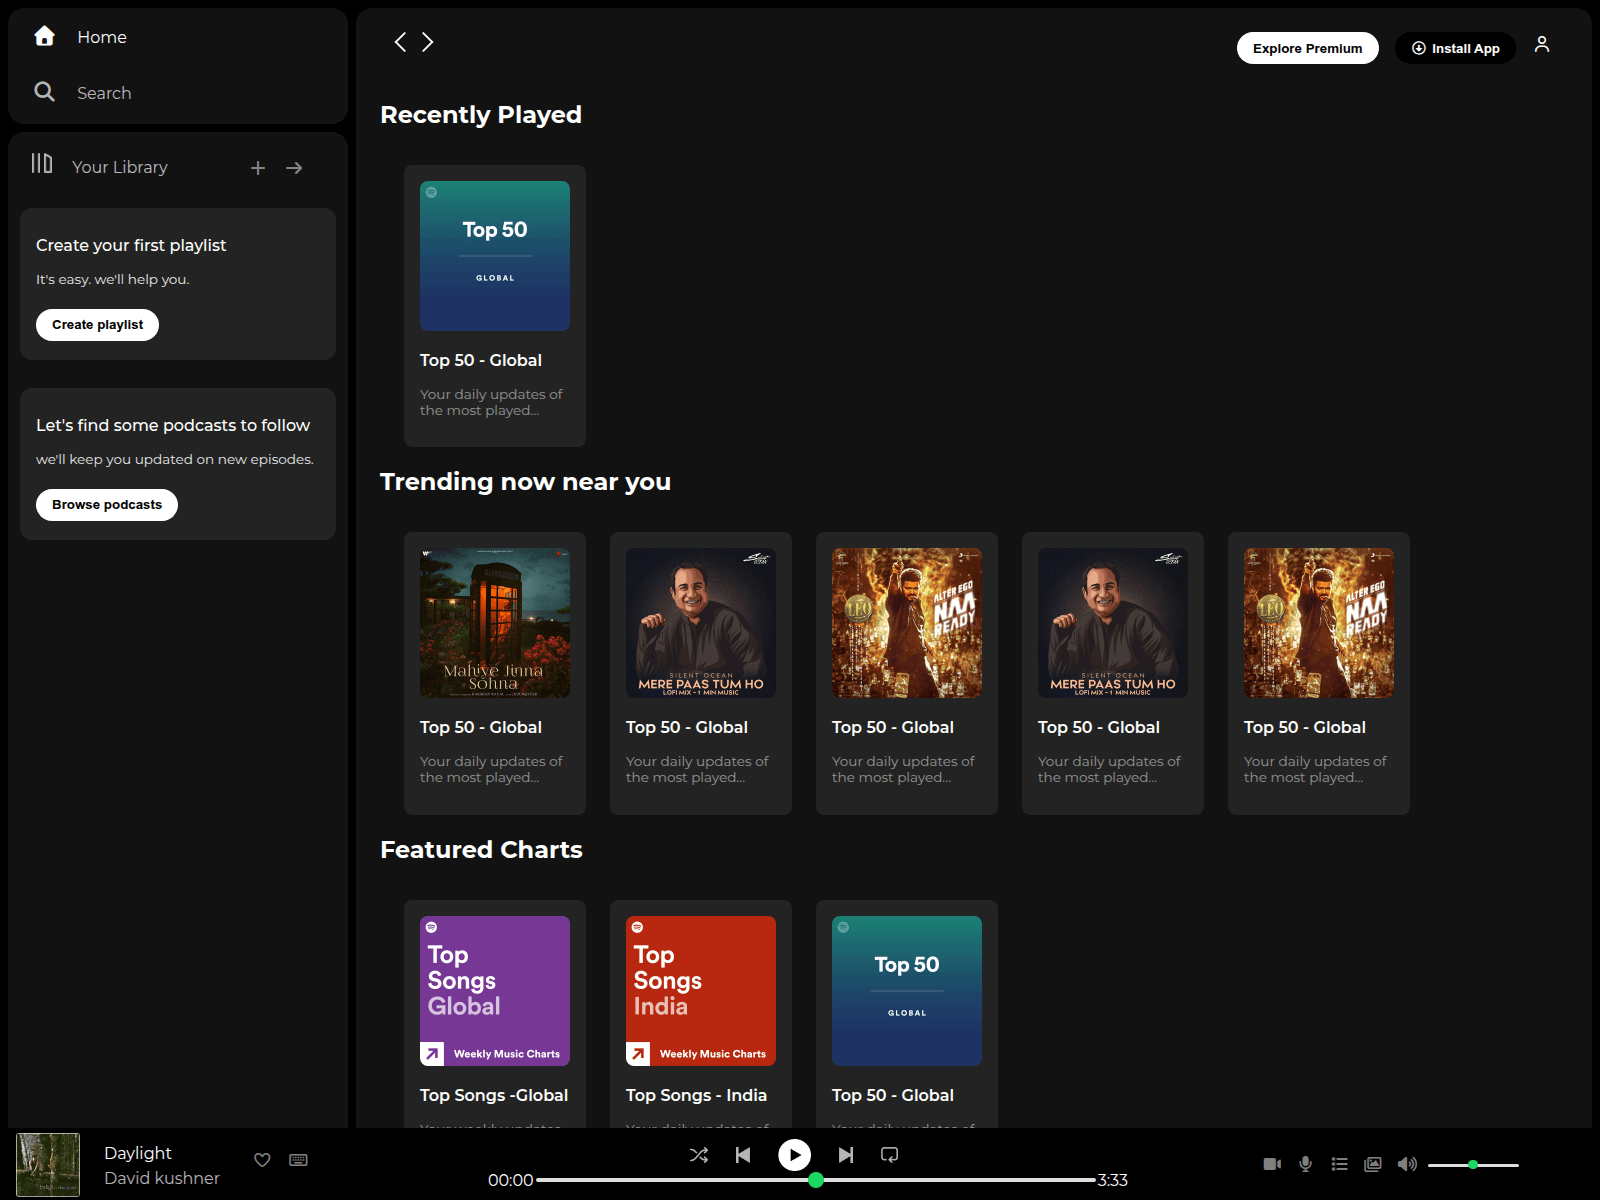Click Top Songs -Global title
The image size is (1600, 1200).
tap(494, 1095)
